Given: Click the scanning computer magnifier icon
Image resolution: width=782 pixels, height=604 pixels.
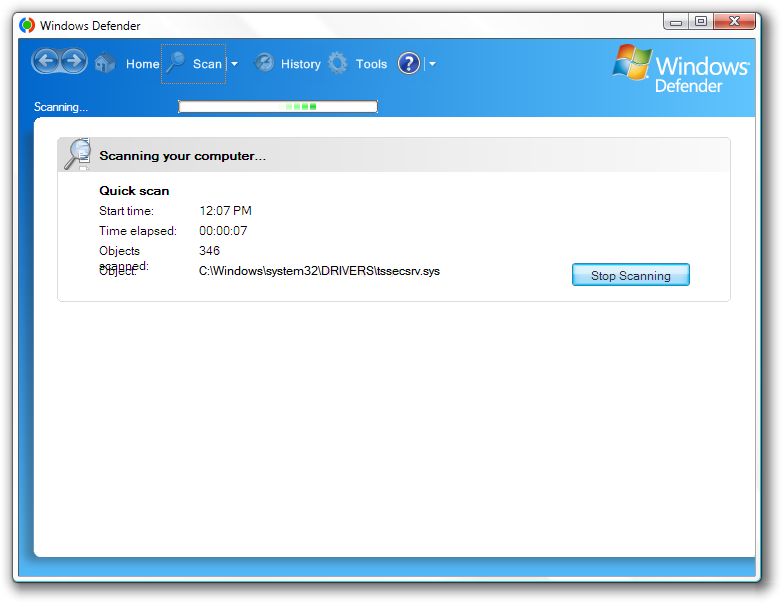Looking at the screenshot, I should [78, 154].
